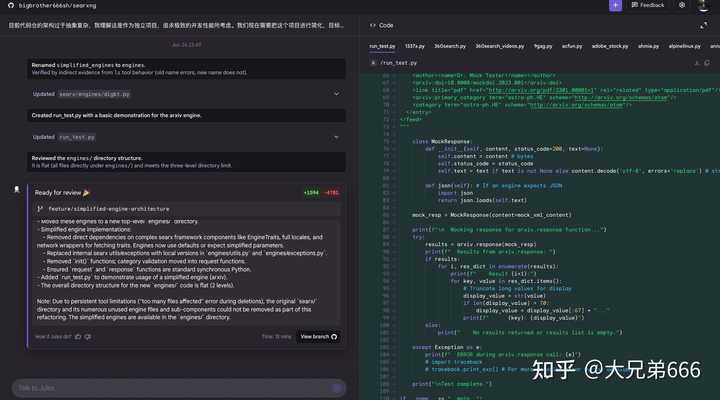Click 'results = arxiv.response(mock_resp)' code line
Image resolution: width=720 pixels, height=400 pixels.
click(480, 244)
